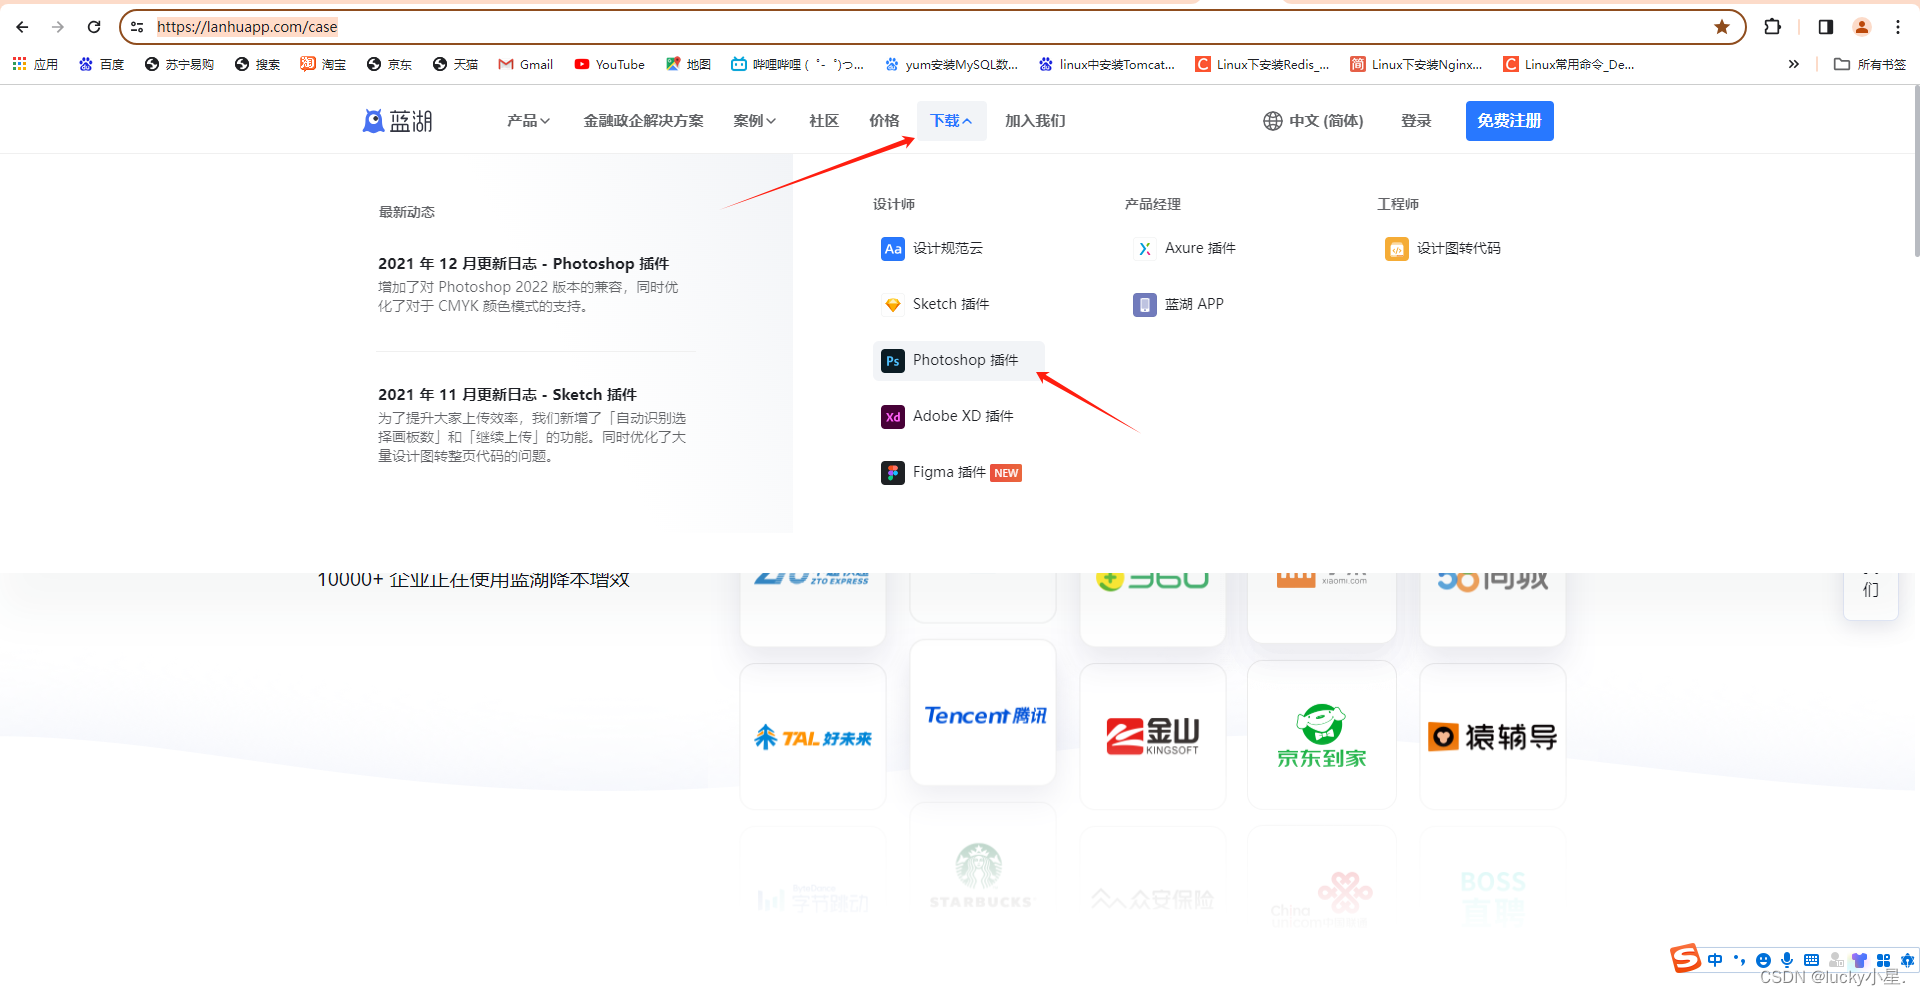Viewport: 1920px width, 996px height.
Task: Click the Sogou input method S icon
Action: click(x=1685, y=958)
